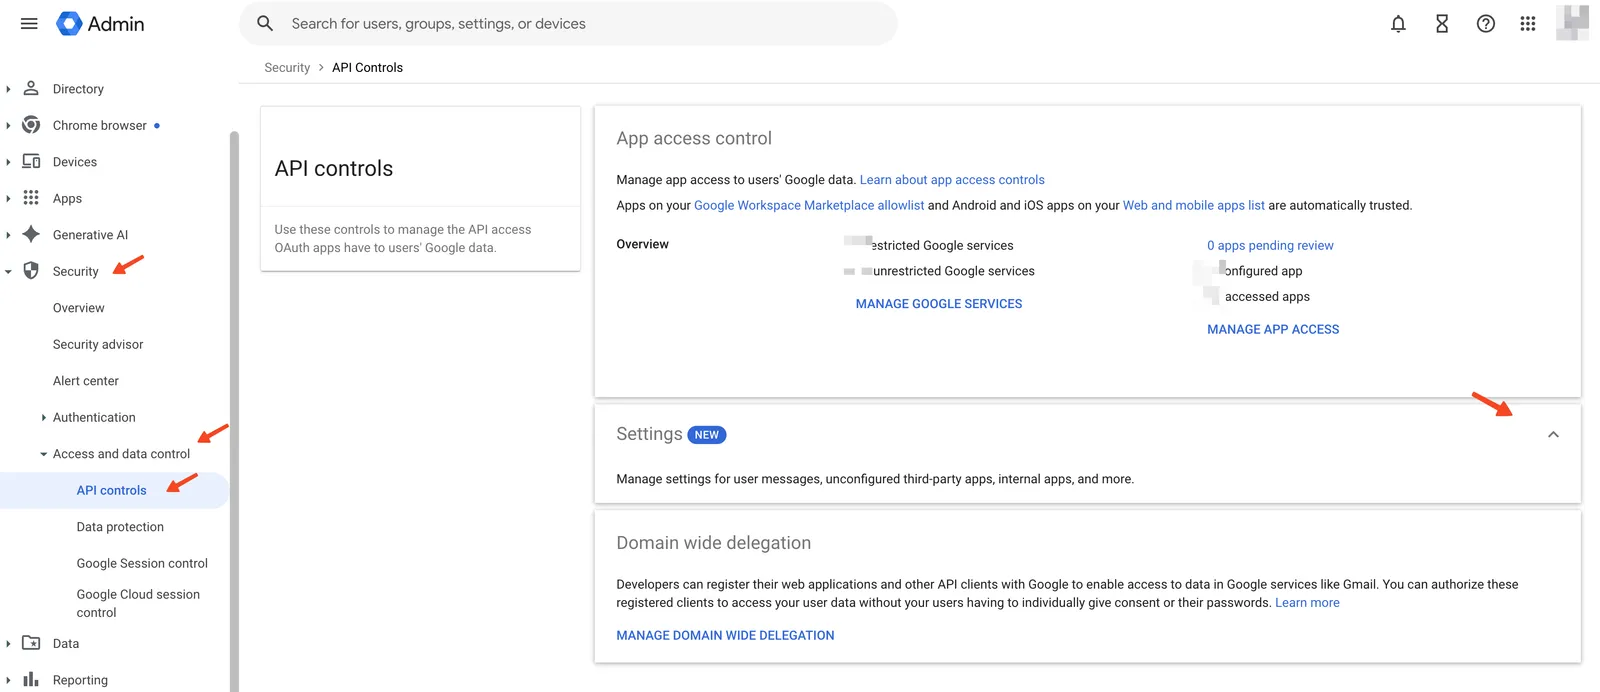Click Manage Google Services button
Screen dimensions: 1600x692
pos(939,304)
